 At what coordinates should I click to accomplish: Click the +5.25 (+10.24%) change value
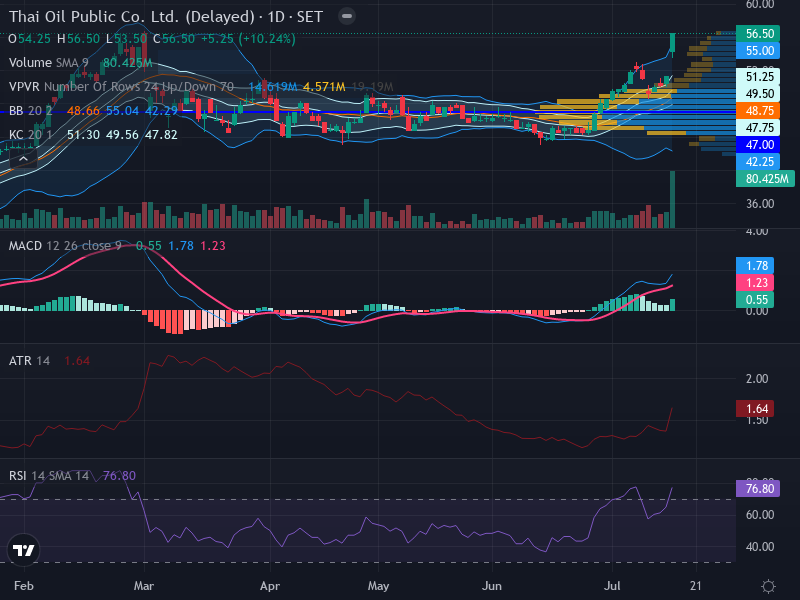(x=248, y=39)
